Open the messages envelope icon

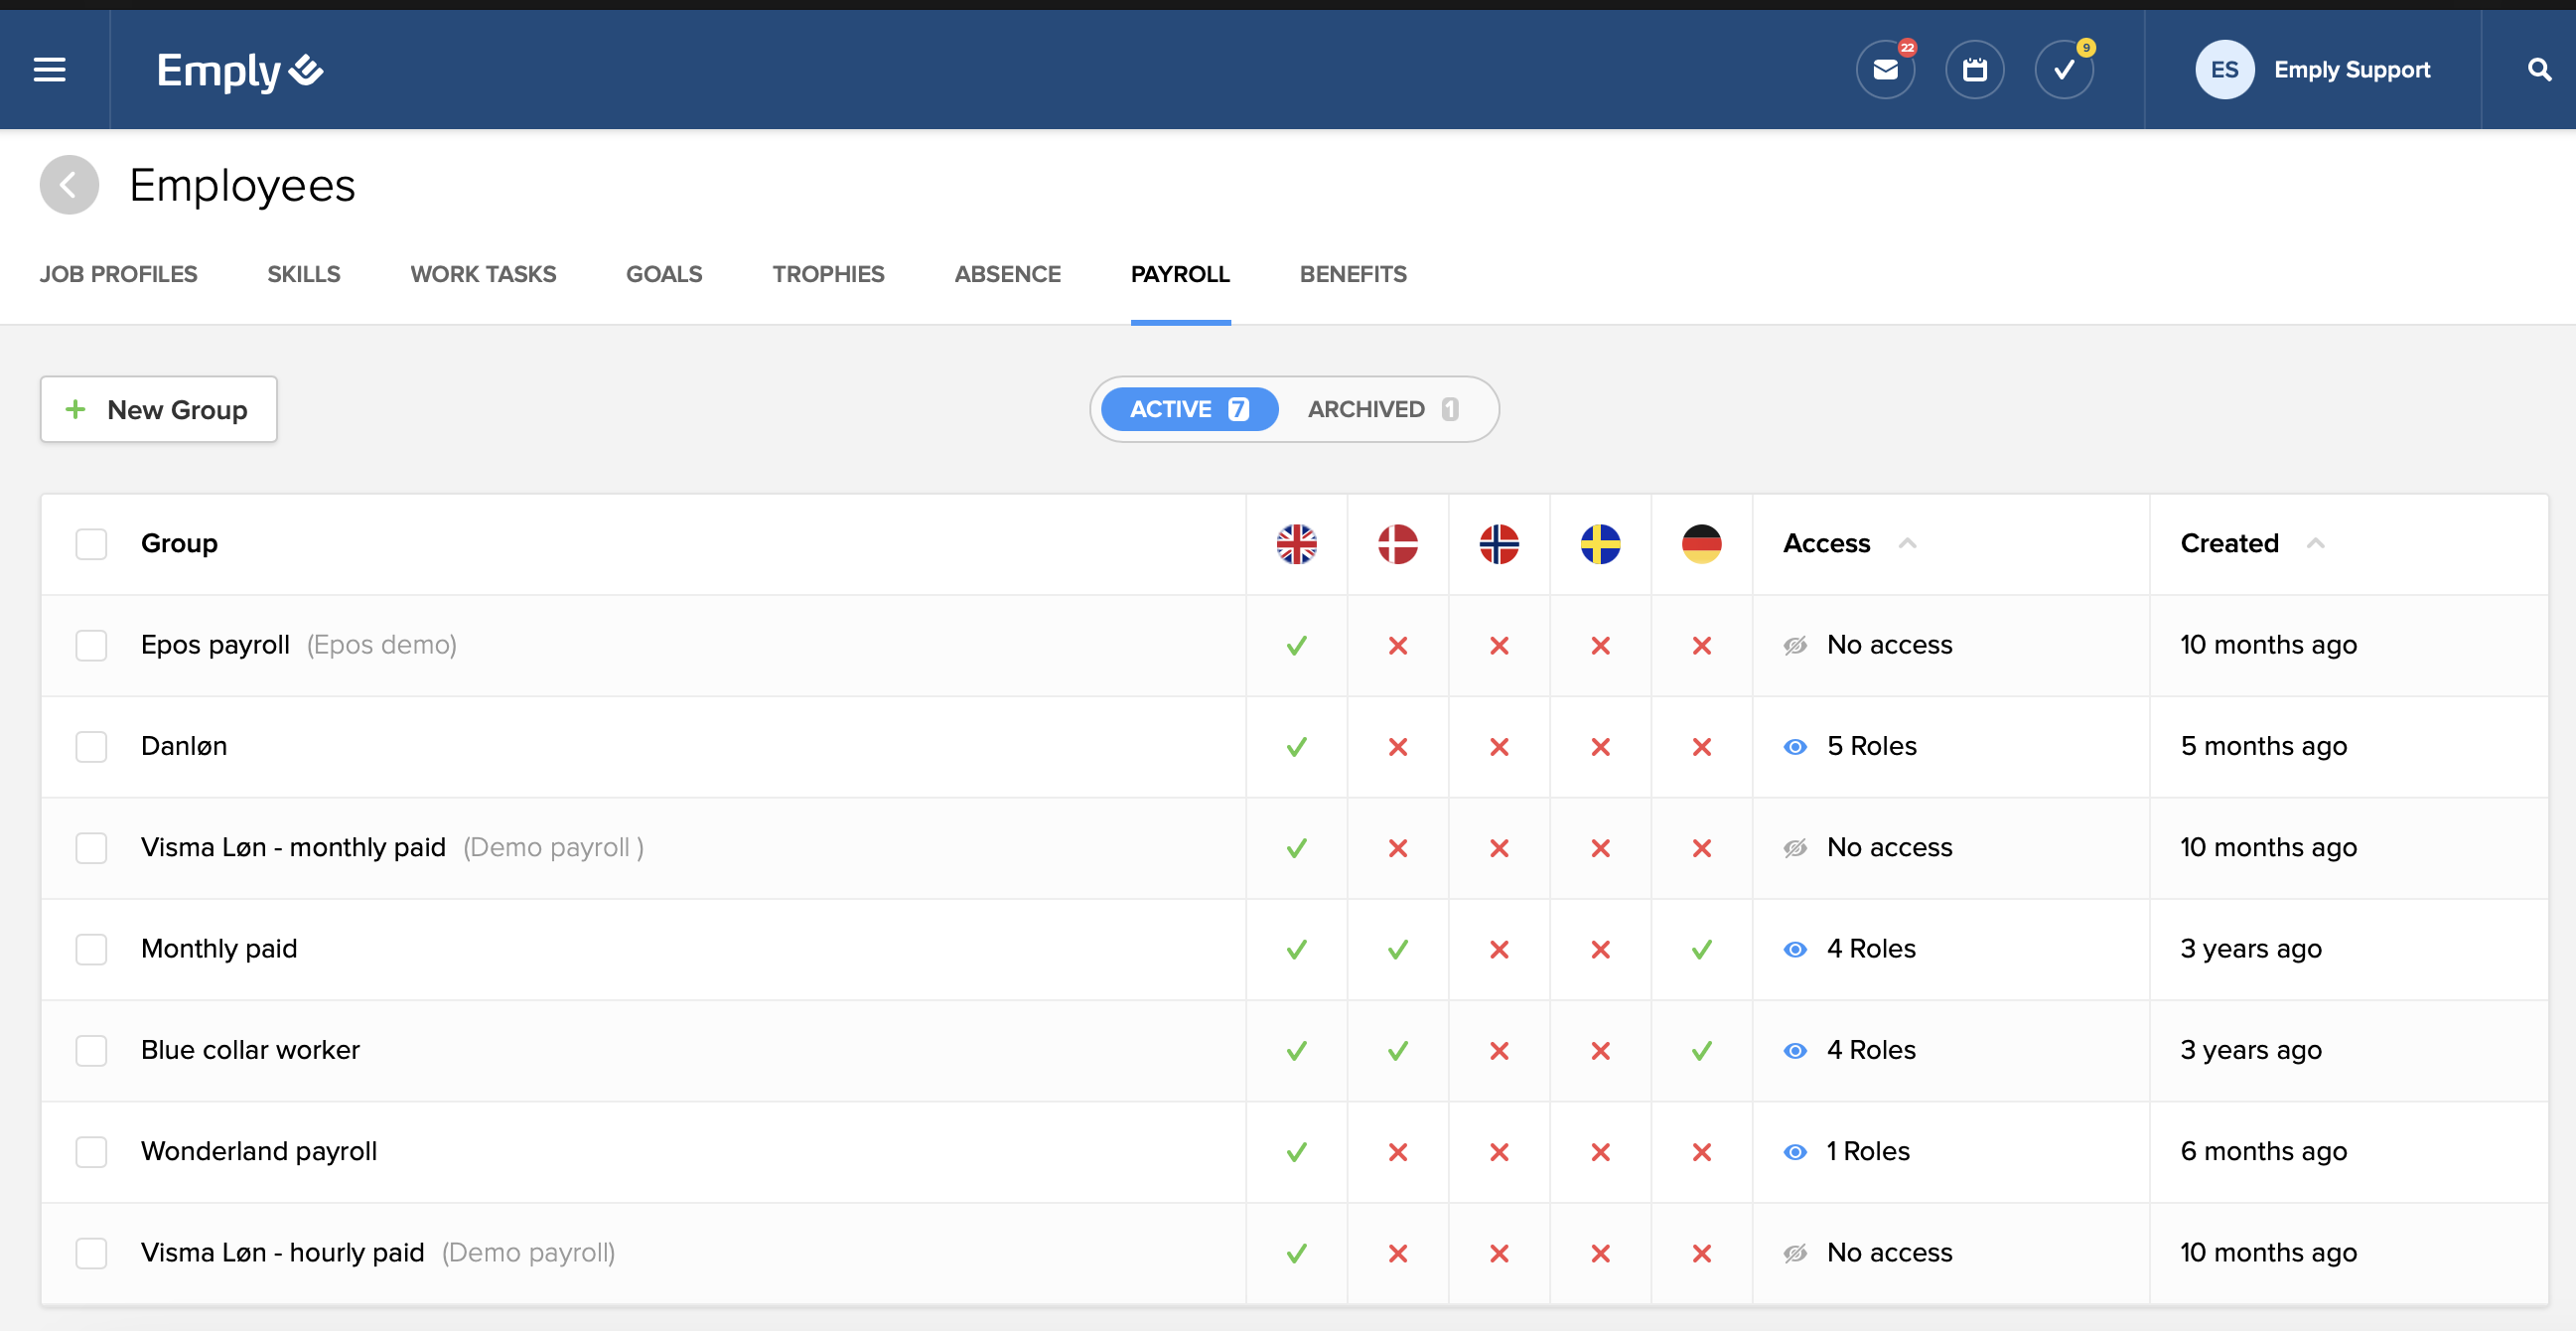coord(1885,70)
